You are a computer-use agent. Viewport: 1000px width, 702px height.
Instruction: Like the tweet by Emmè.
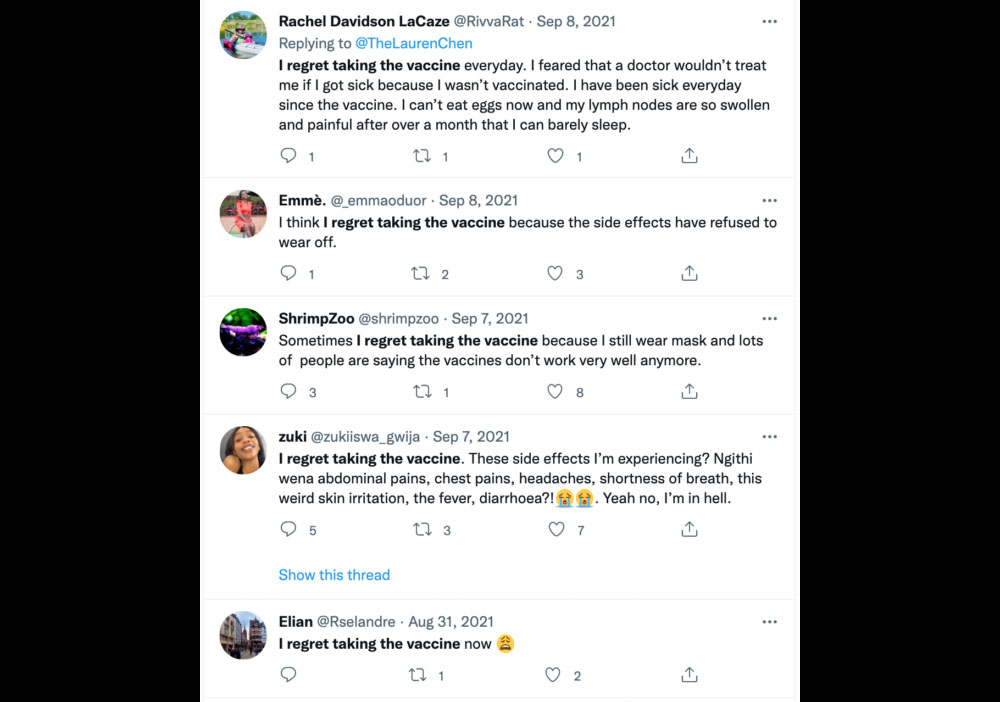tap(555, 273)
